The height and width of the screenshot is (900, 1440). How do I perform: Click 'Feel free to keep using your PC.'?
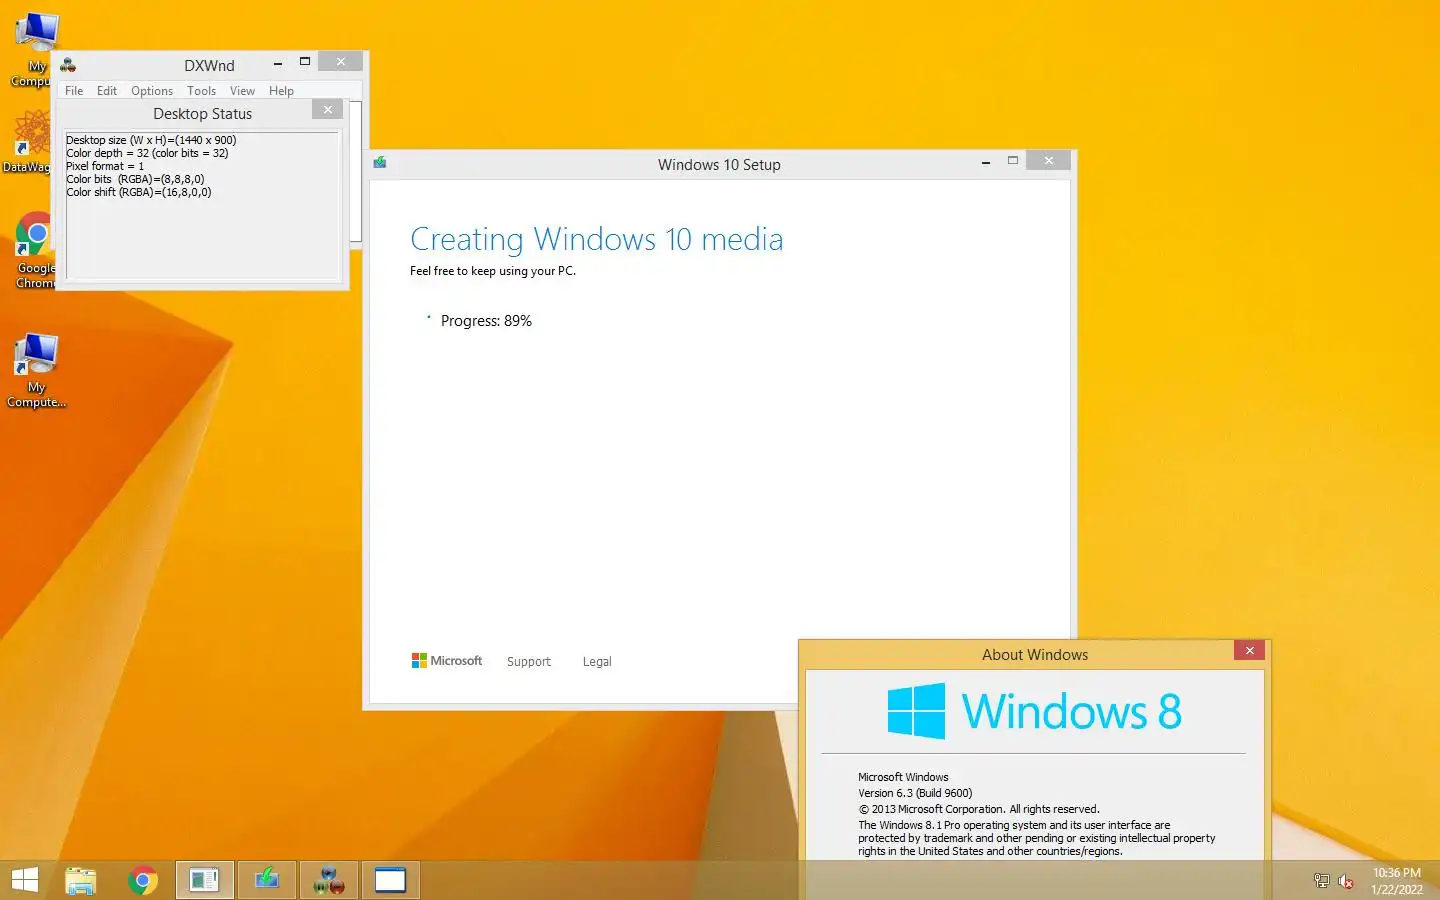[x=493, y=271]
